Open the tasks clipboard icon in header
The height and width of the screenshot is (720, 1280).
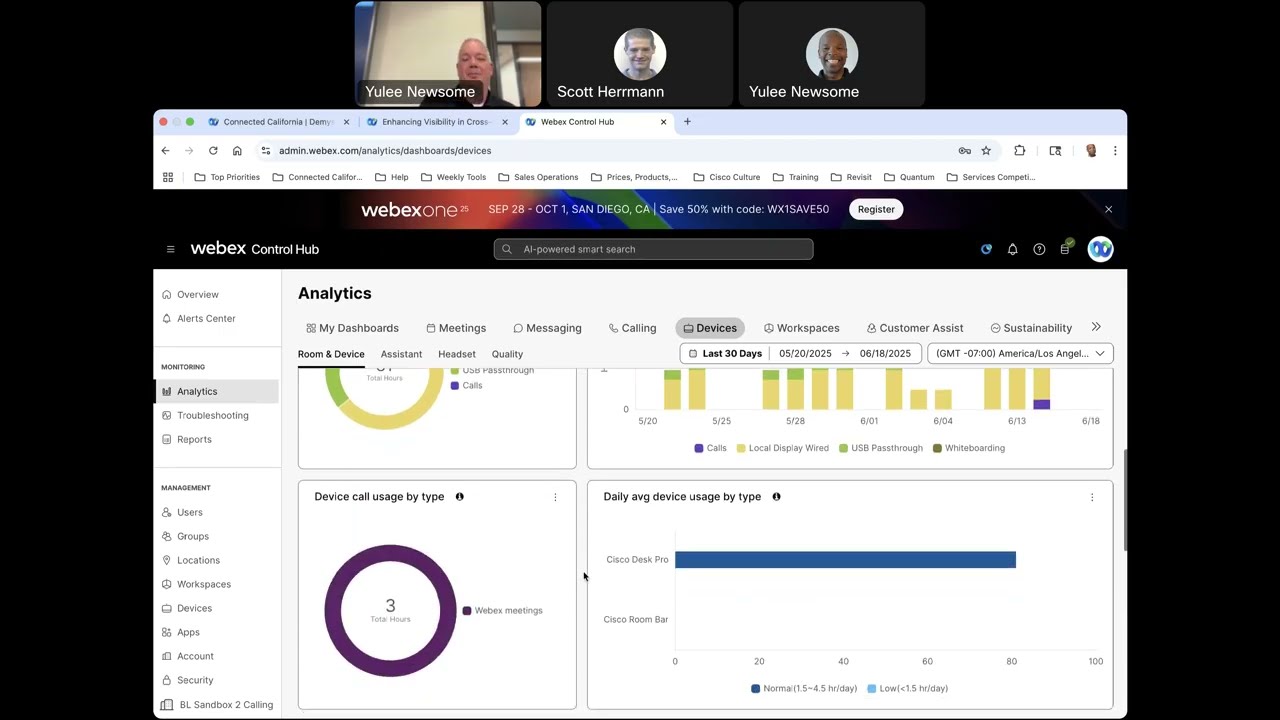1066,248
